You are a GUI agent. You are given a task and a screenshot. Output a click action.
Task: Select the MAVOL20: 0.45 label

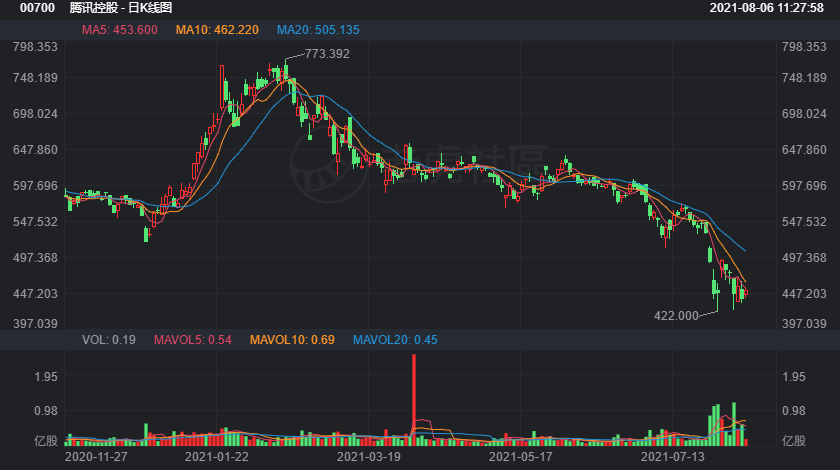pos(395,340)
